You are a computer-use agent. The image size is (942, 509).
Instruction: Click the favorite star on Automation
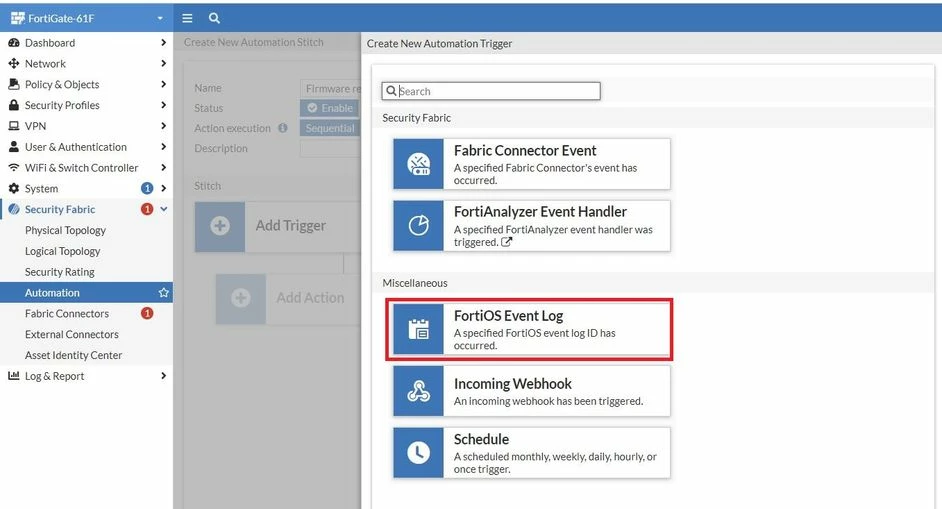(163, 293)
